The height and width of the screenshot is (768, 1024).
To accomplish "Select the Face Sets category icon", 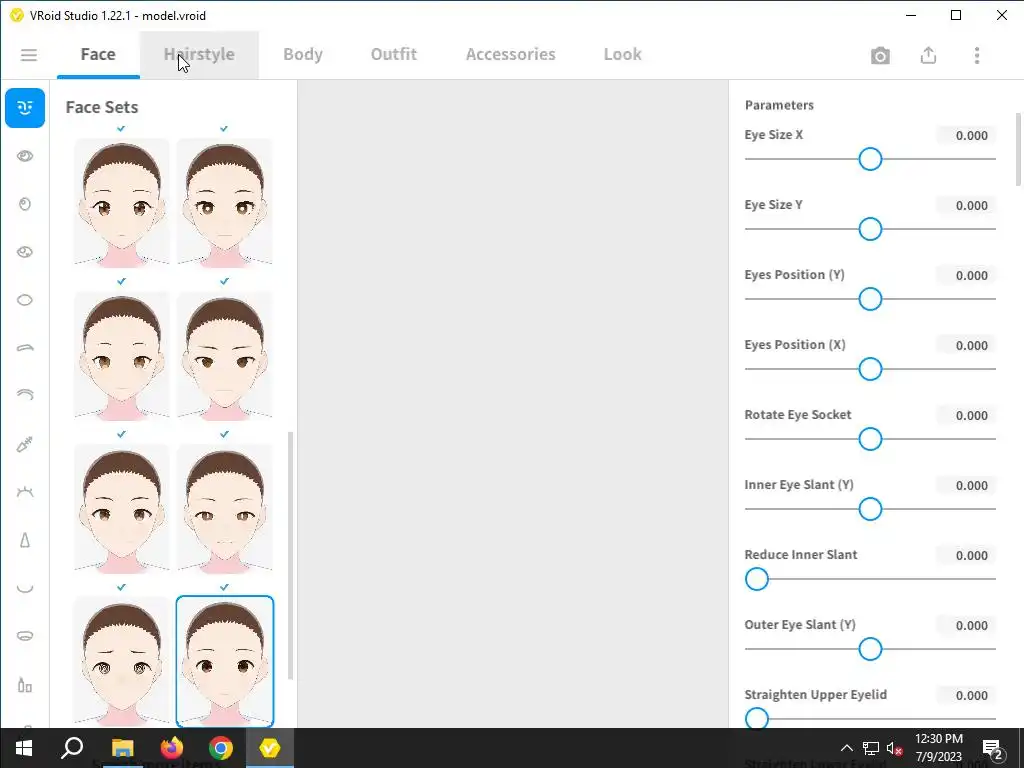I will click(25, 108).
